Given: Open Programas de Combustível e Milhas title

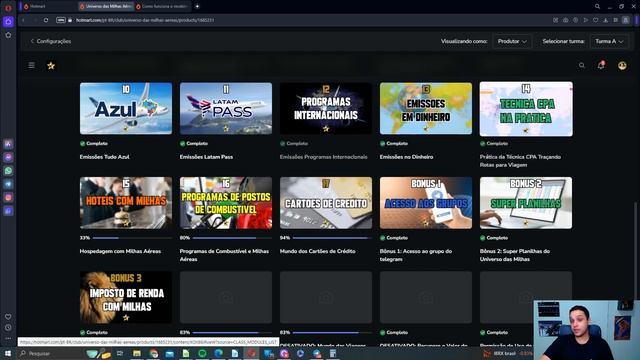Looking at the screenshot, I should pos(224,255).
